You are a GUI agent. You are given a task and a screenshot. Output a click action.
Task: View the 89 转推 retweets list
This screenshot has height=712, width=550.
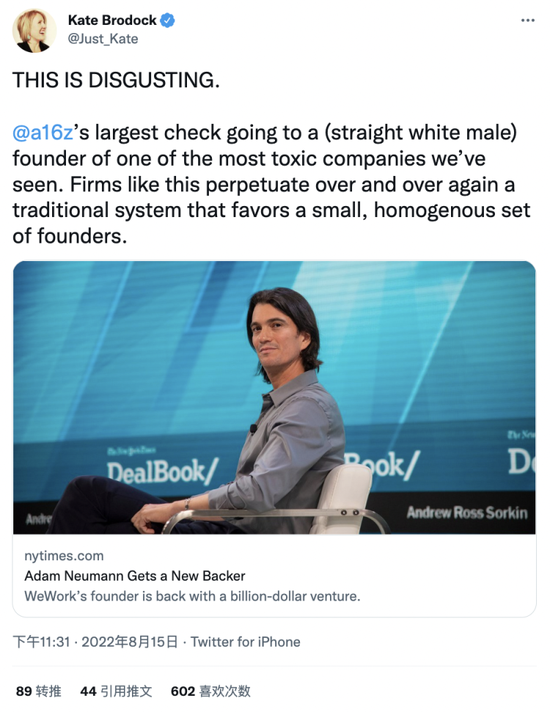click(x=38, y=692)
